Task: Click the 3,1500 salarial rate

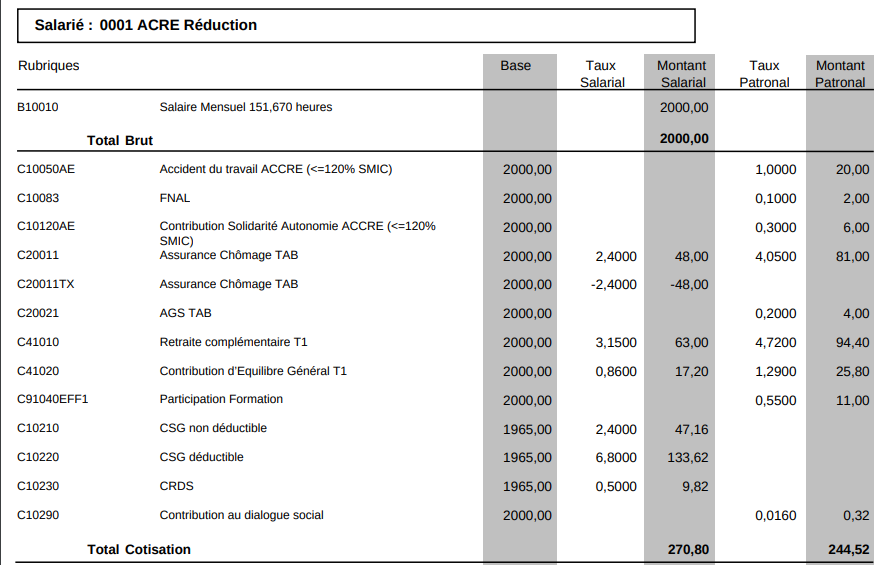Action: [x=616, y=343]
